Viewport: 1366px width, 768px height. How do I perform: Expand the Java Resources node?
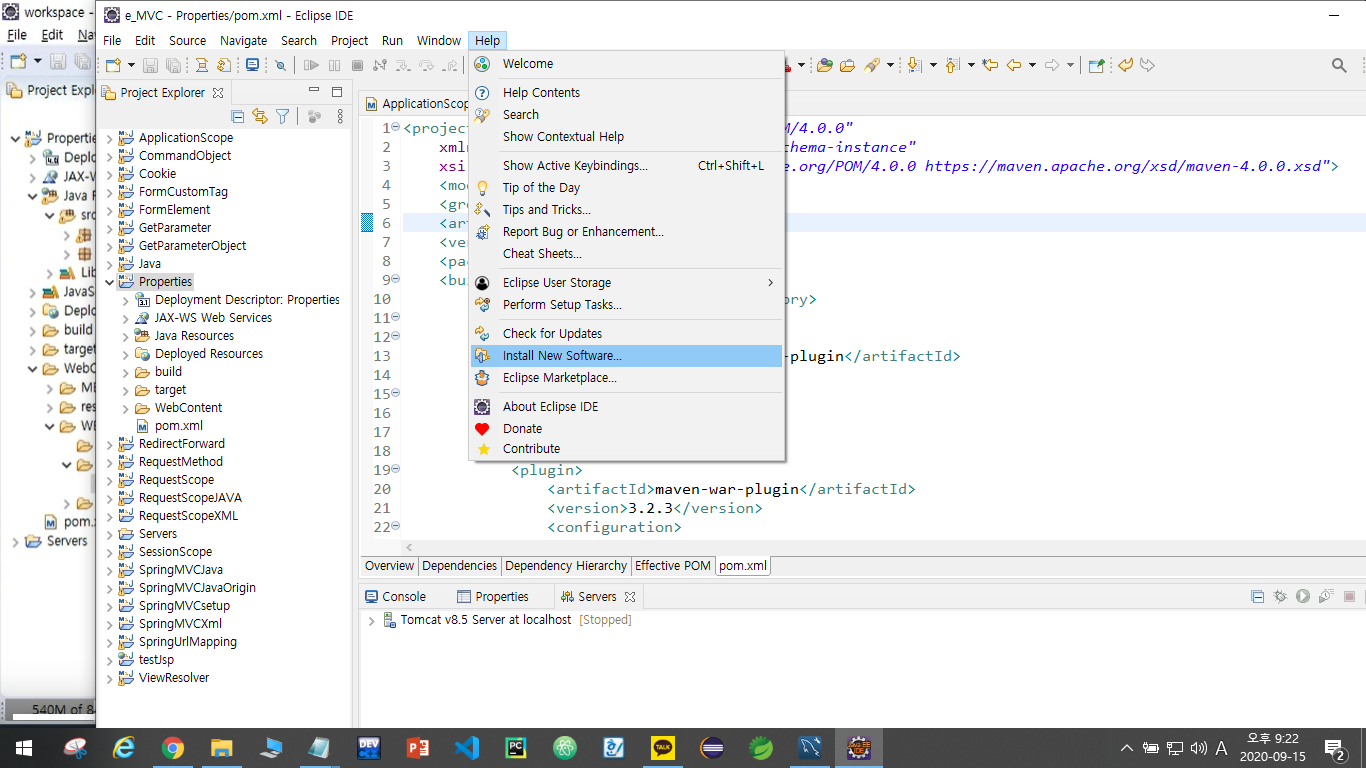pyautogui.click(x=125, y=336)
